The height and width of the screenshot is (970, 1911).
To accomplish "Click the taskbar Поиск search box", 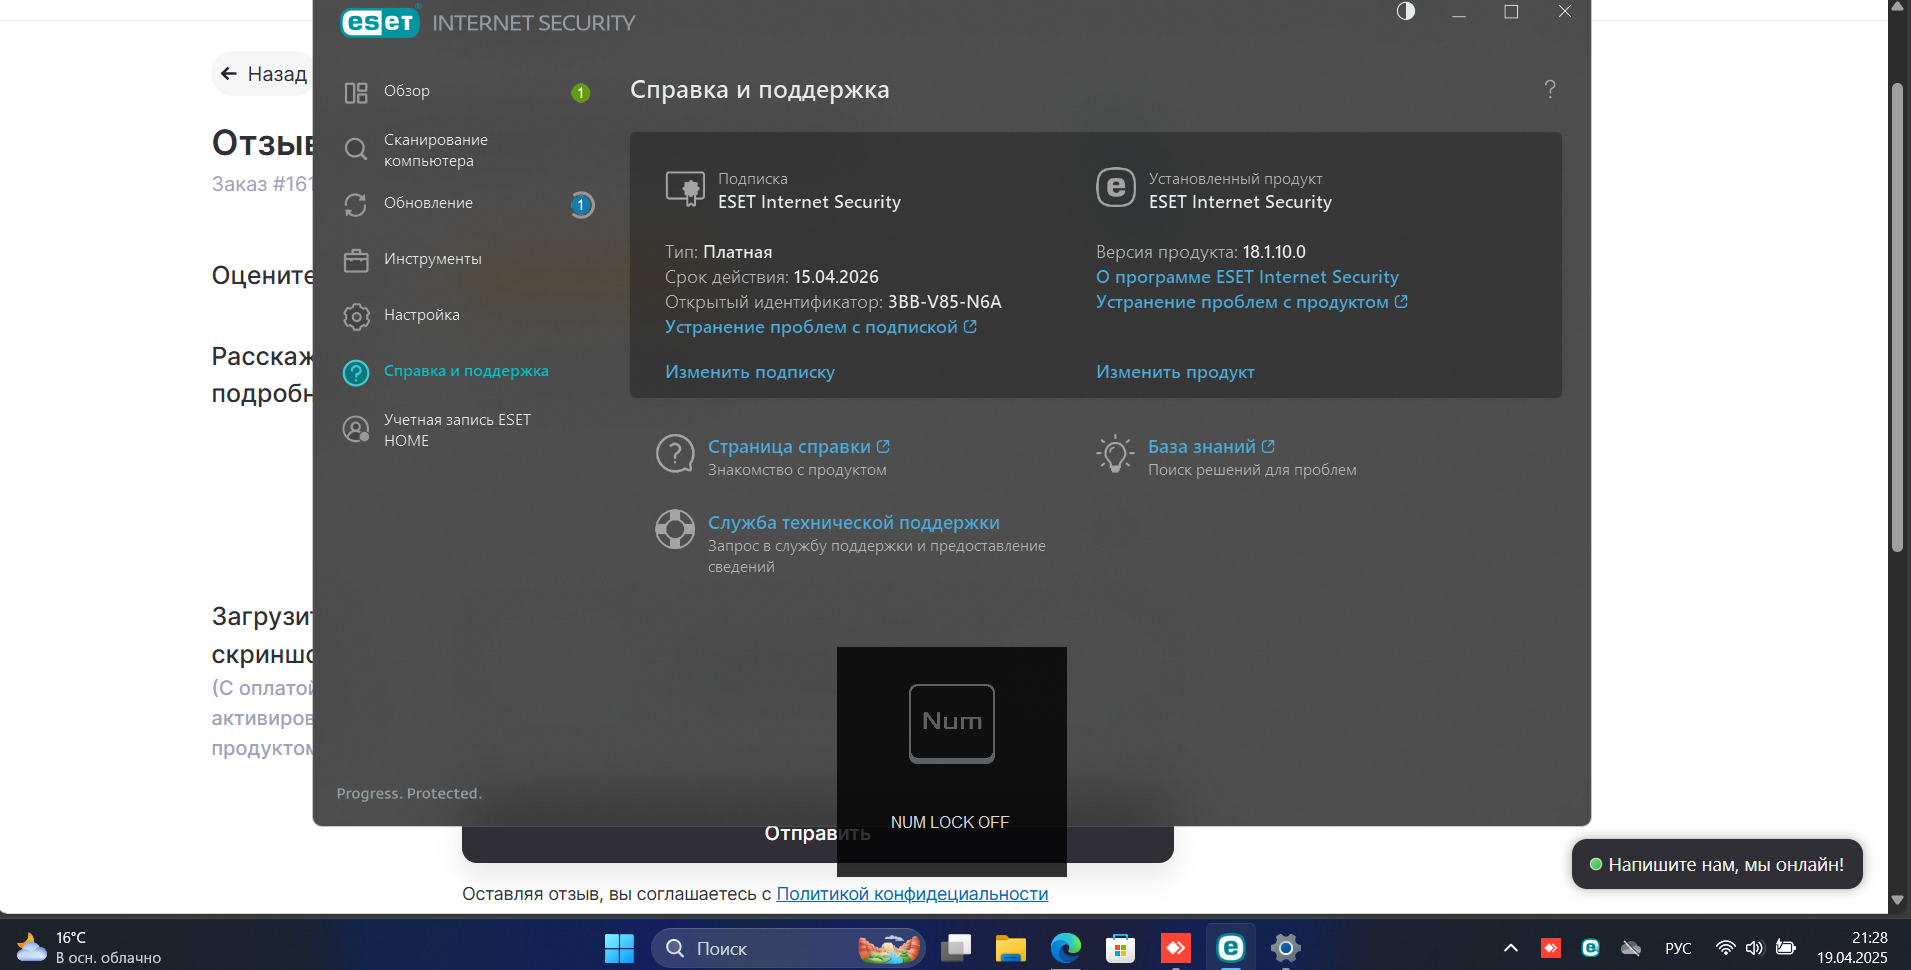I will pos(788,948).
